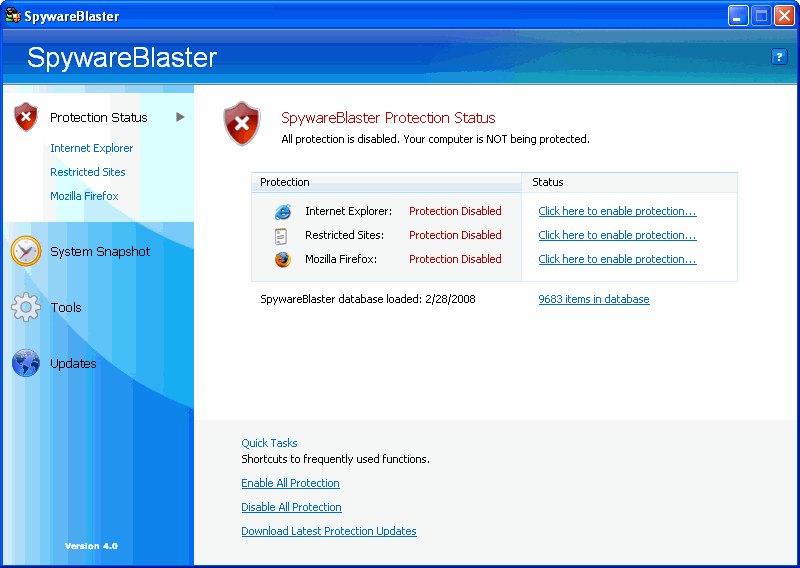The height and width of the screenshot is (568, 800).
Task: Select Internet Explorer in sidebar
Action: [x=92, y=148]
